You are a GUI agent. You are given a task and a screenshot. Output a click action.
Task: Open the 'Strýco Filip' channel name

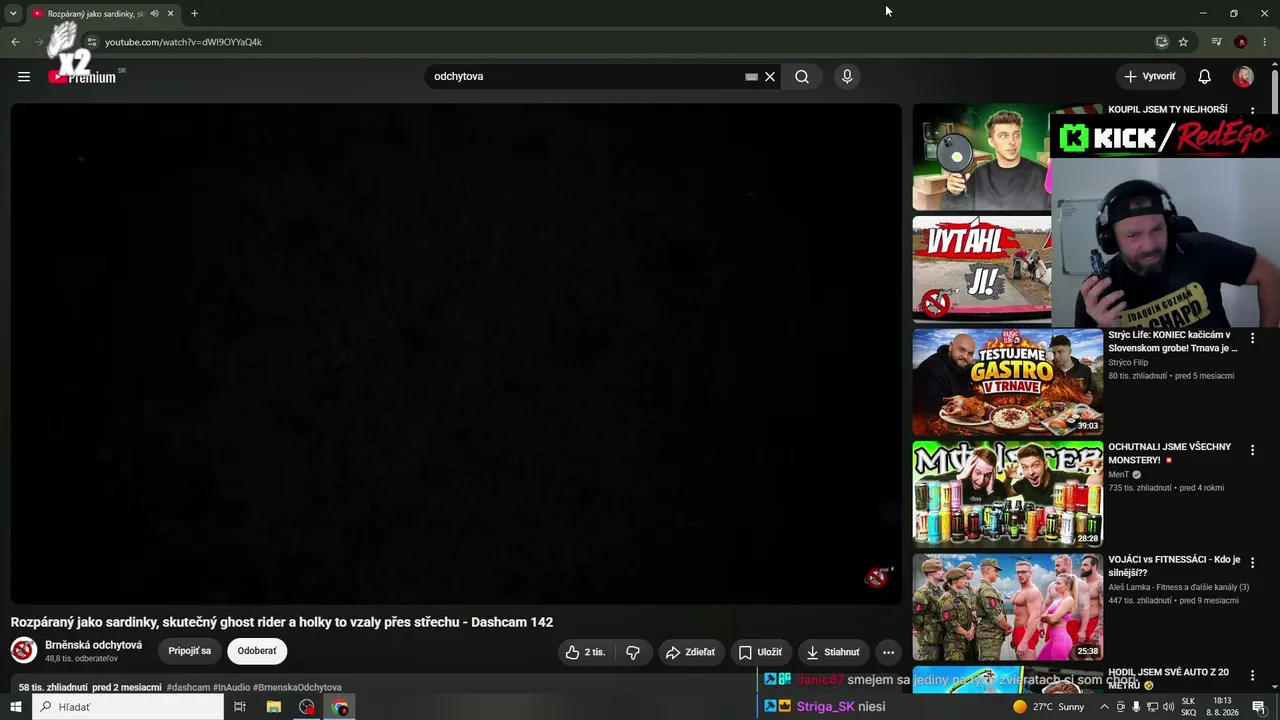click(x=1128, y=362)
